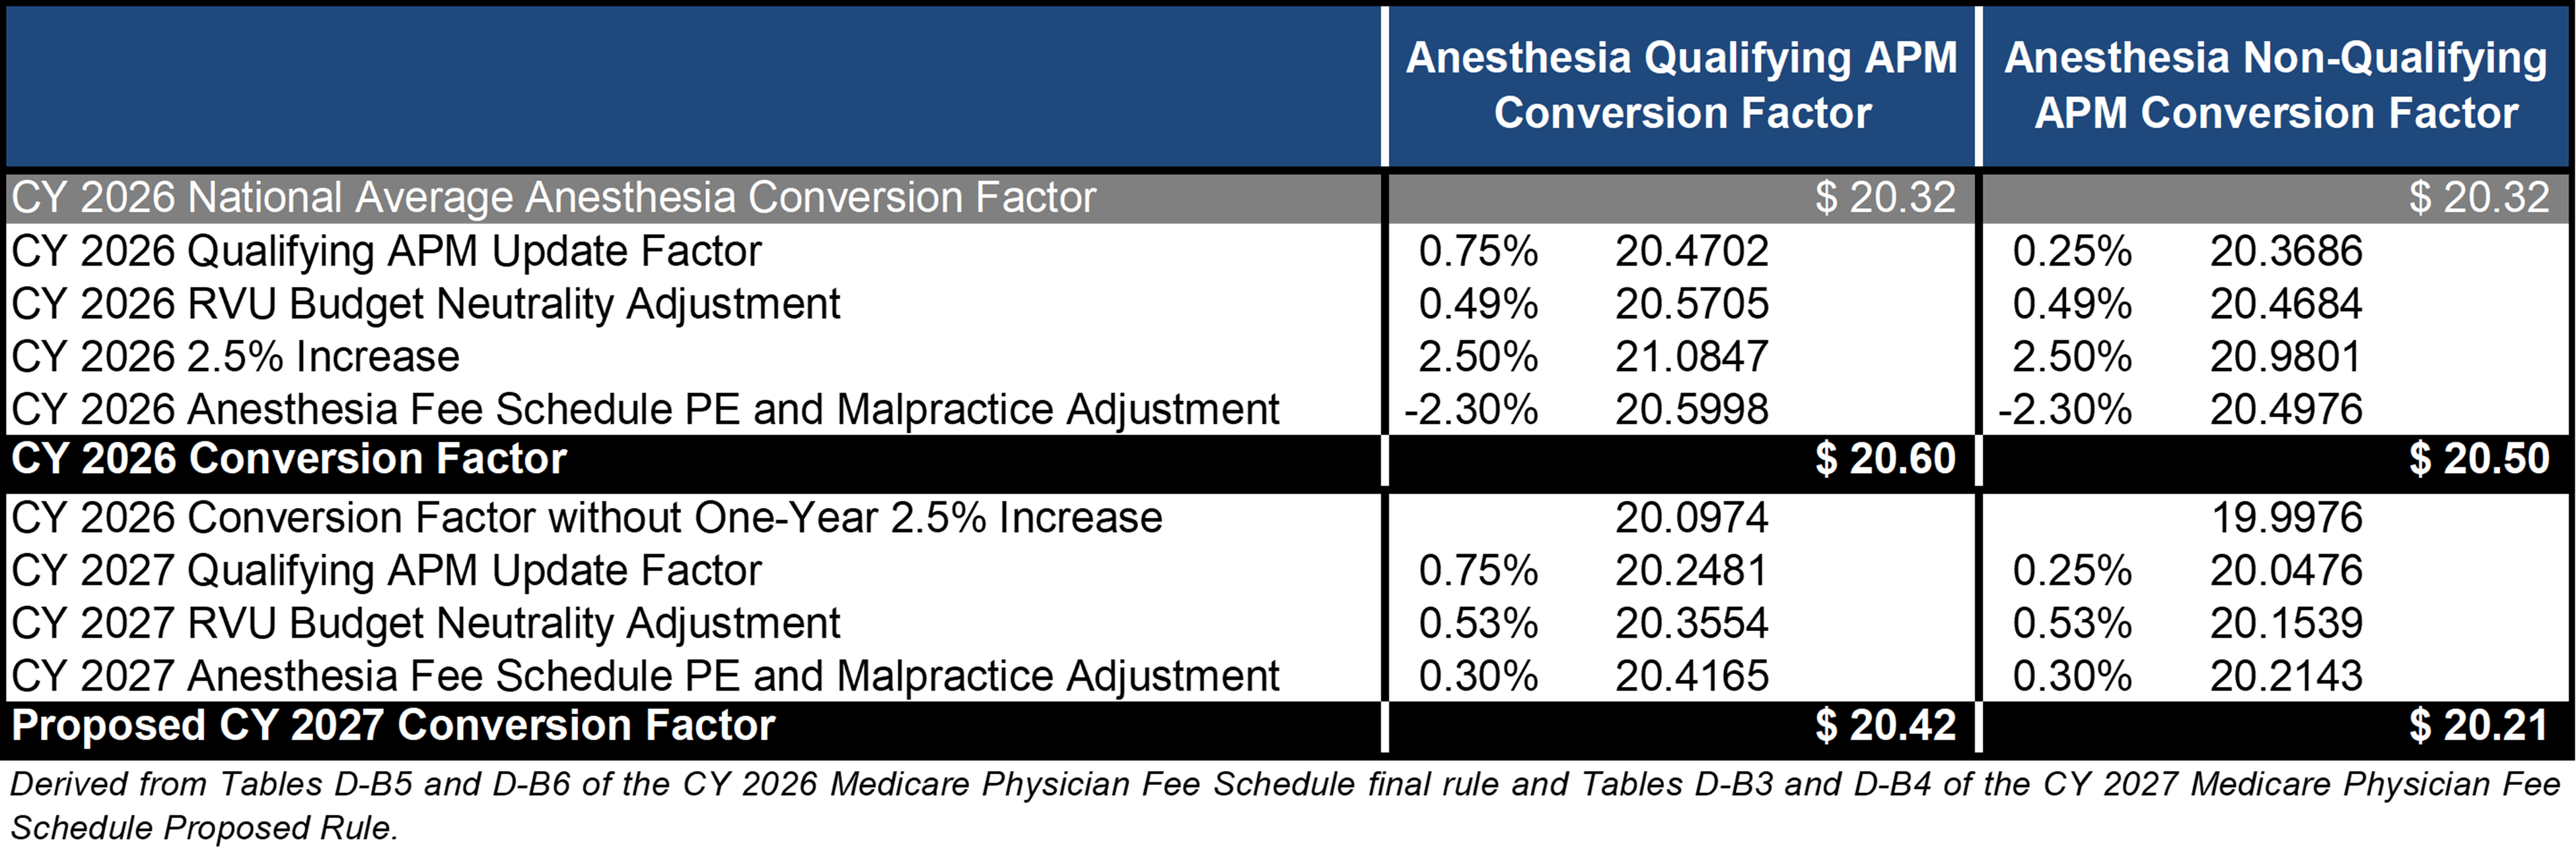Click the Anesthesia Qualifying APM Conversion Factor header

point(1682,85)
